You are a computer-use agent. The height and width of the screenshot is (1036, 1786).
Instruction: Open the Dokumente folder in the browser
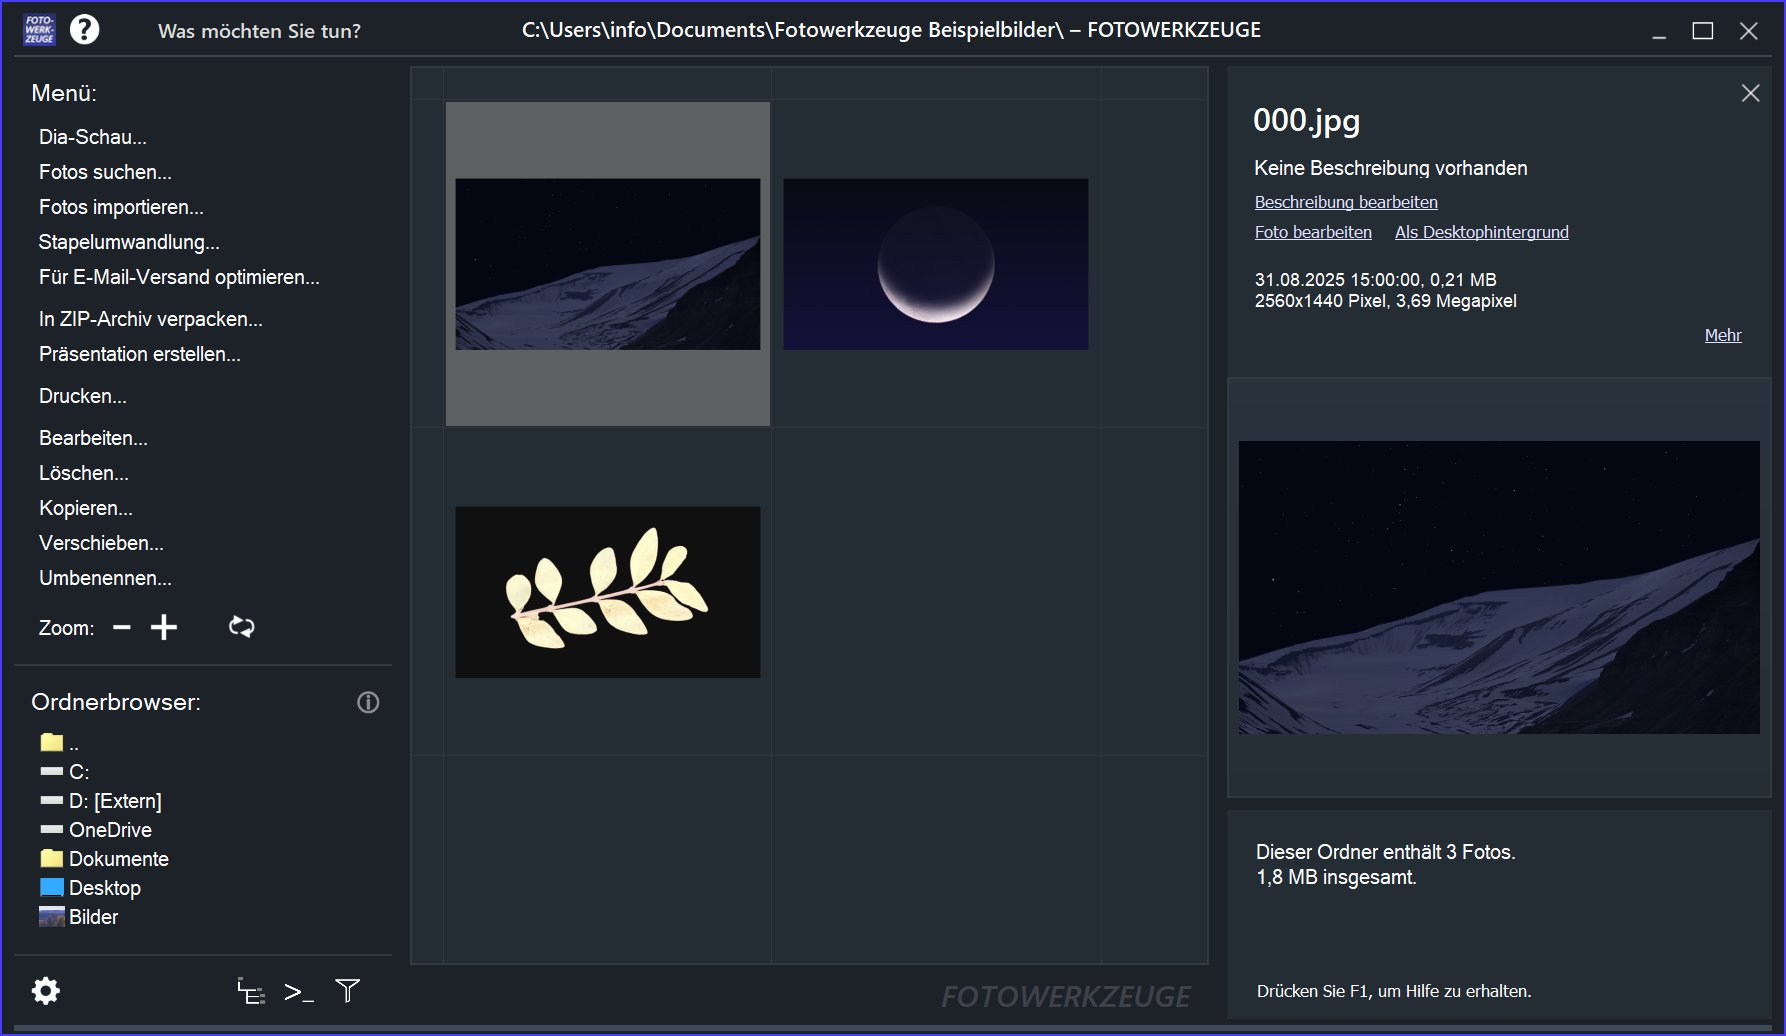118,859
